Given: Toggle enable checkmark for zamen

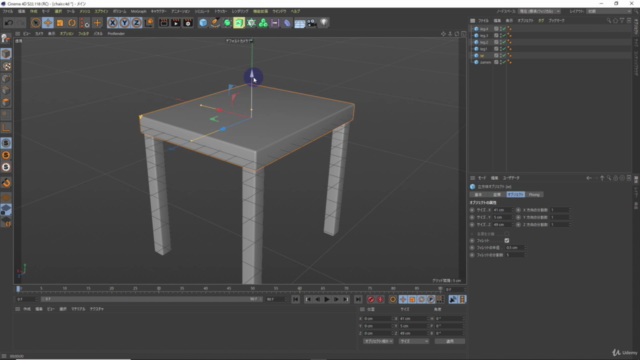Looking at the screenshot, I should pyautogui.click(x=504, y=62).
